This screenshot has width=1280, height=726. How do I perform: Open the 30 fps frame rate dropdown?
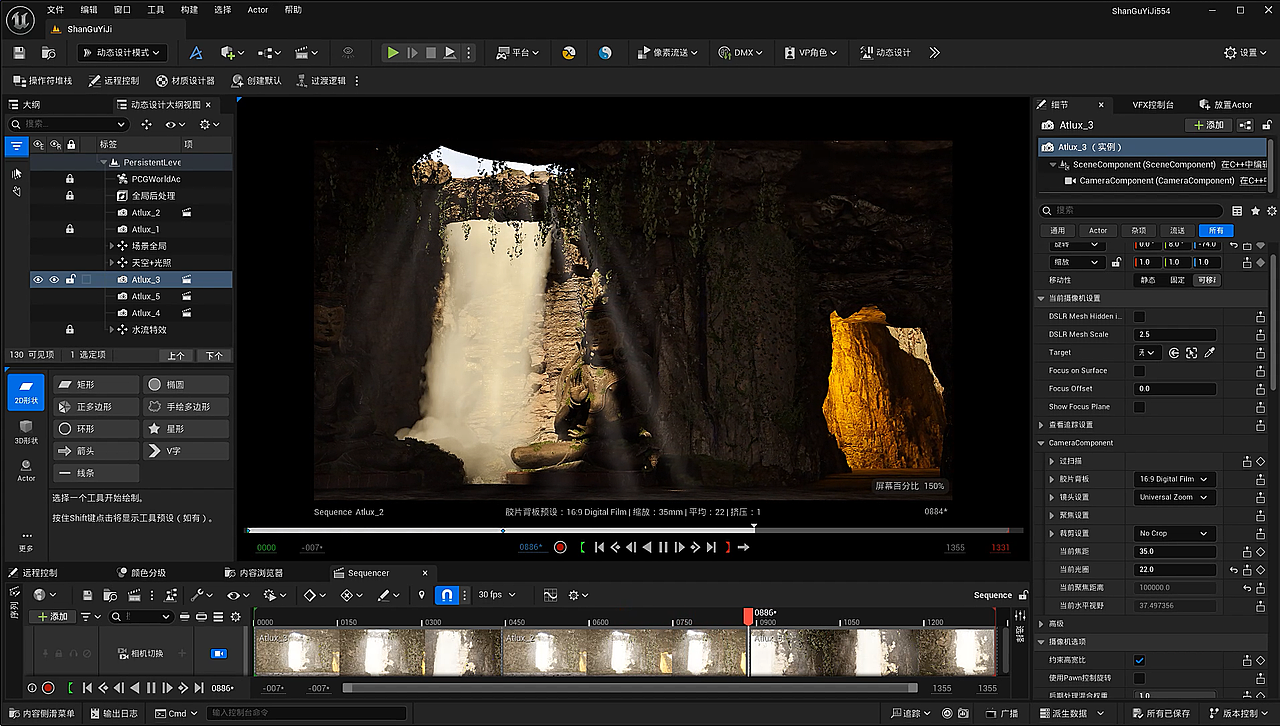click(494, 595)
